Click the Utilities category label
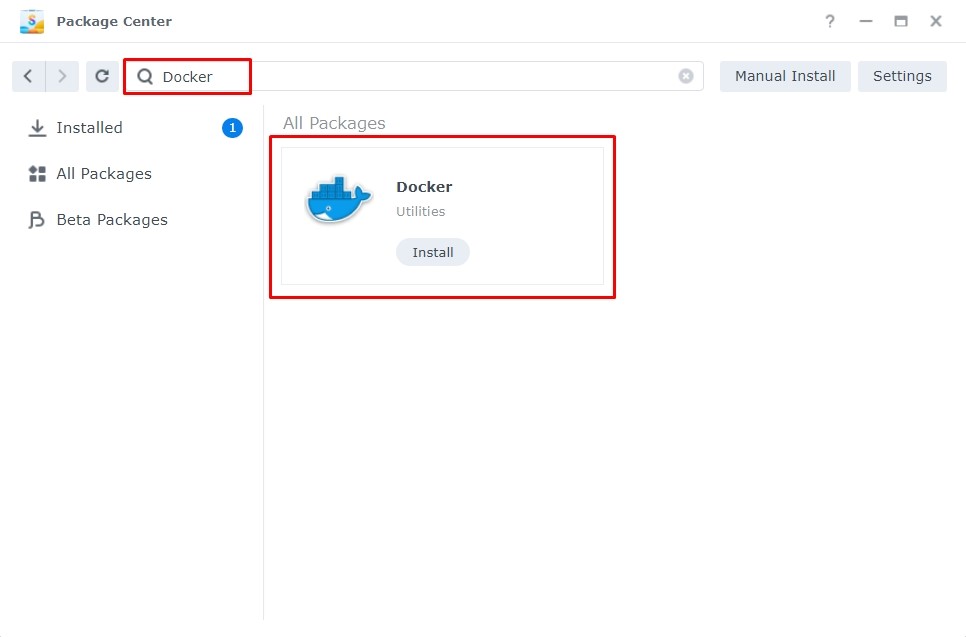The height and width of the screenshot is (637, 966). 421,211
